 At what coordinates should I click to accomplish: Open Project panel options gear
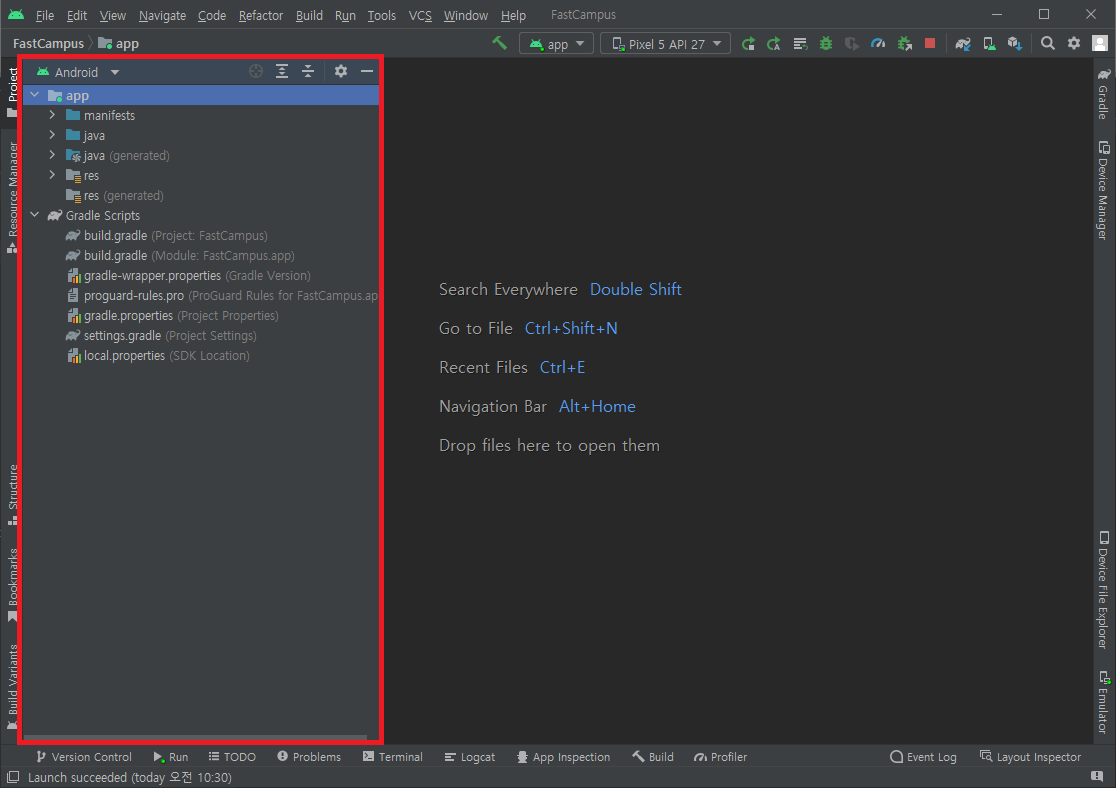(341, 71)
